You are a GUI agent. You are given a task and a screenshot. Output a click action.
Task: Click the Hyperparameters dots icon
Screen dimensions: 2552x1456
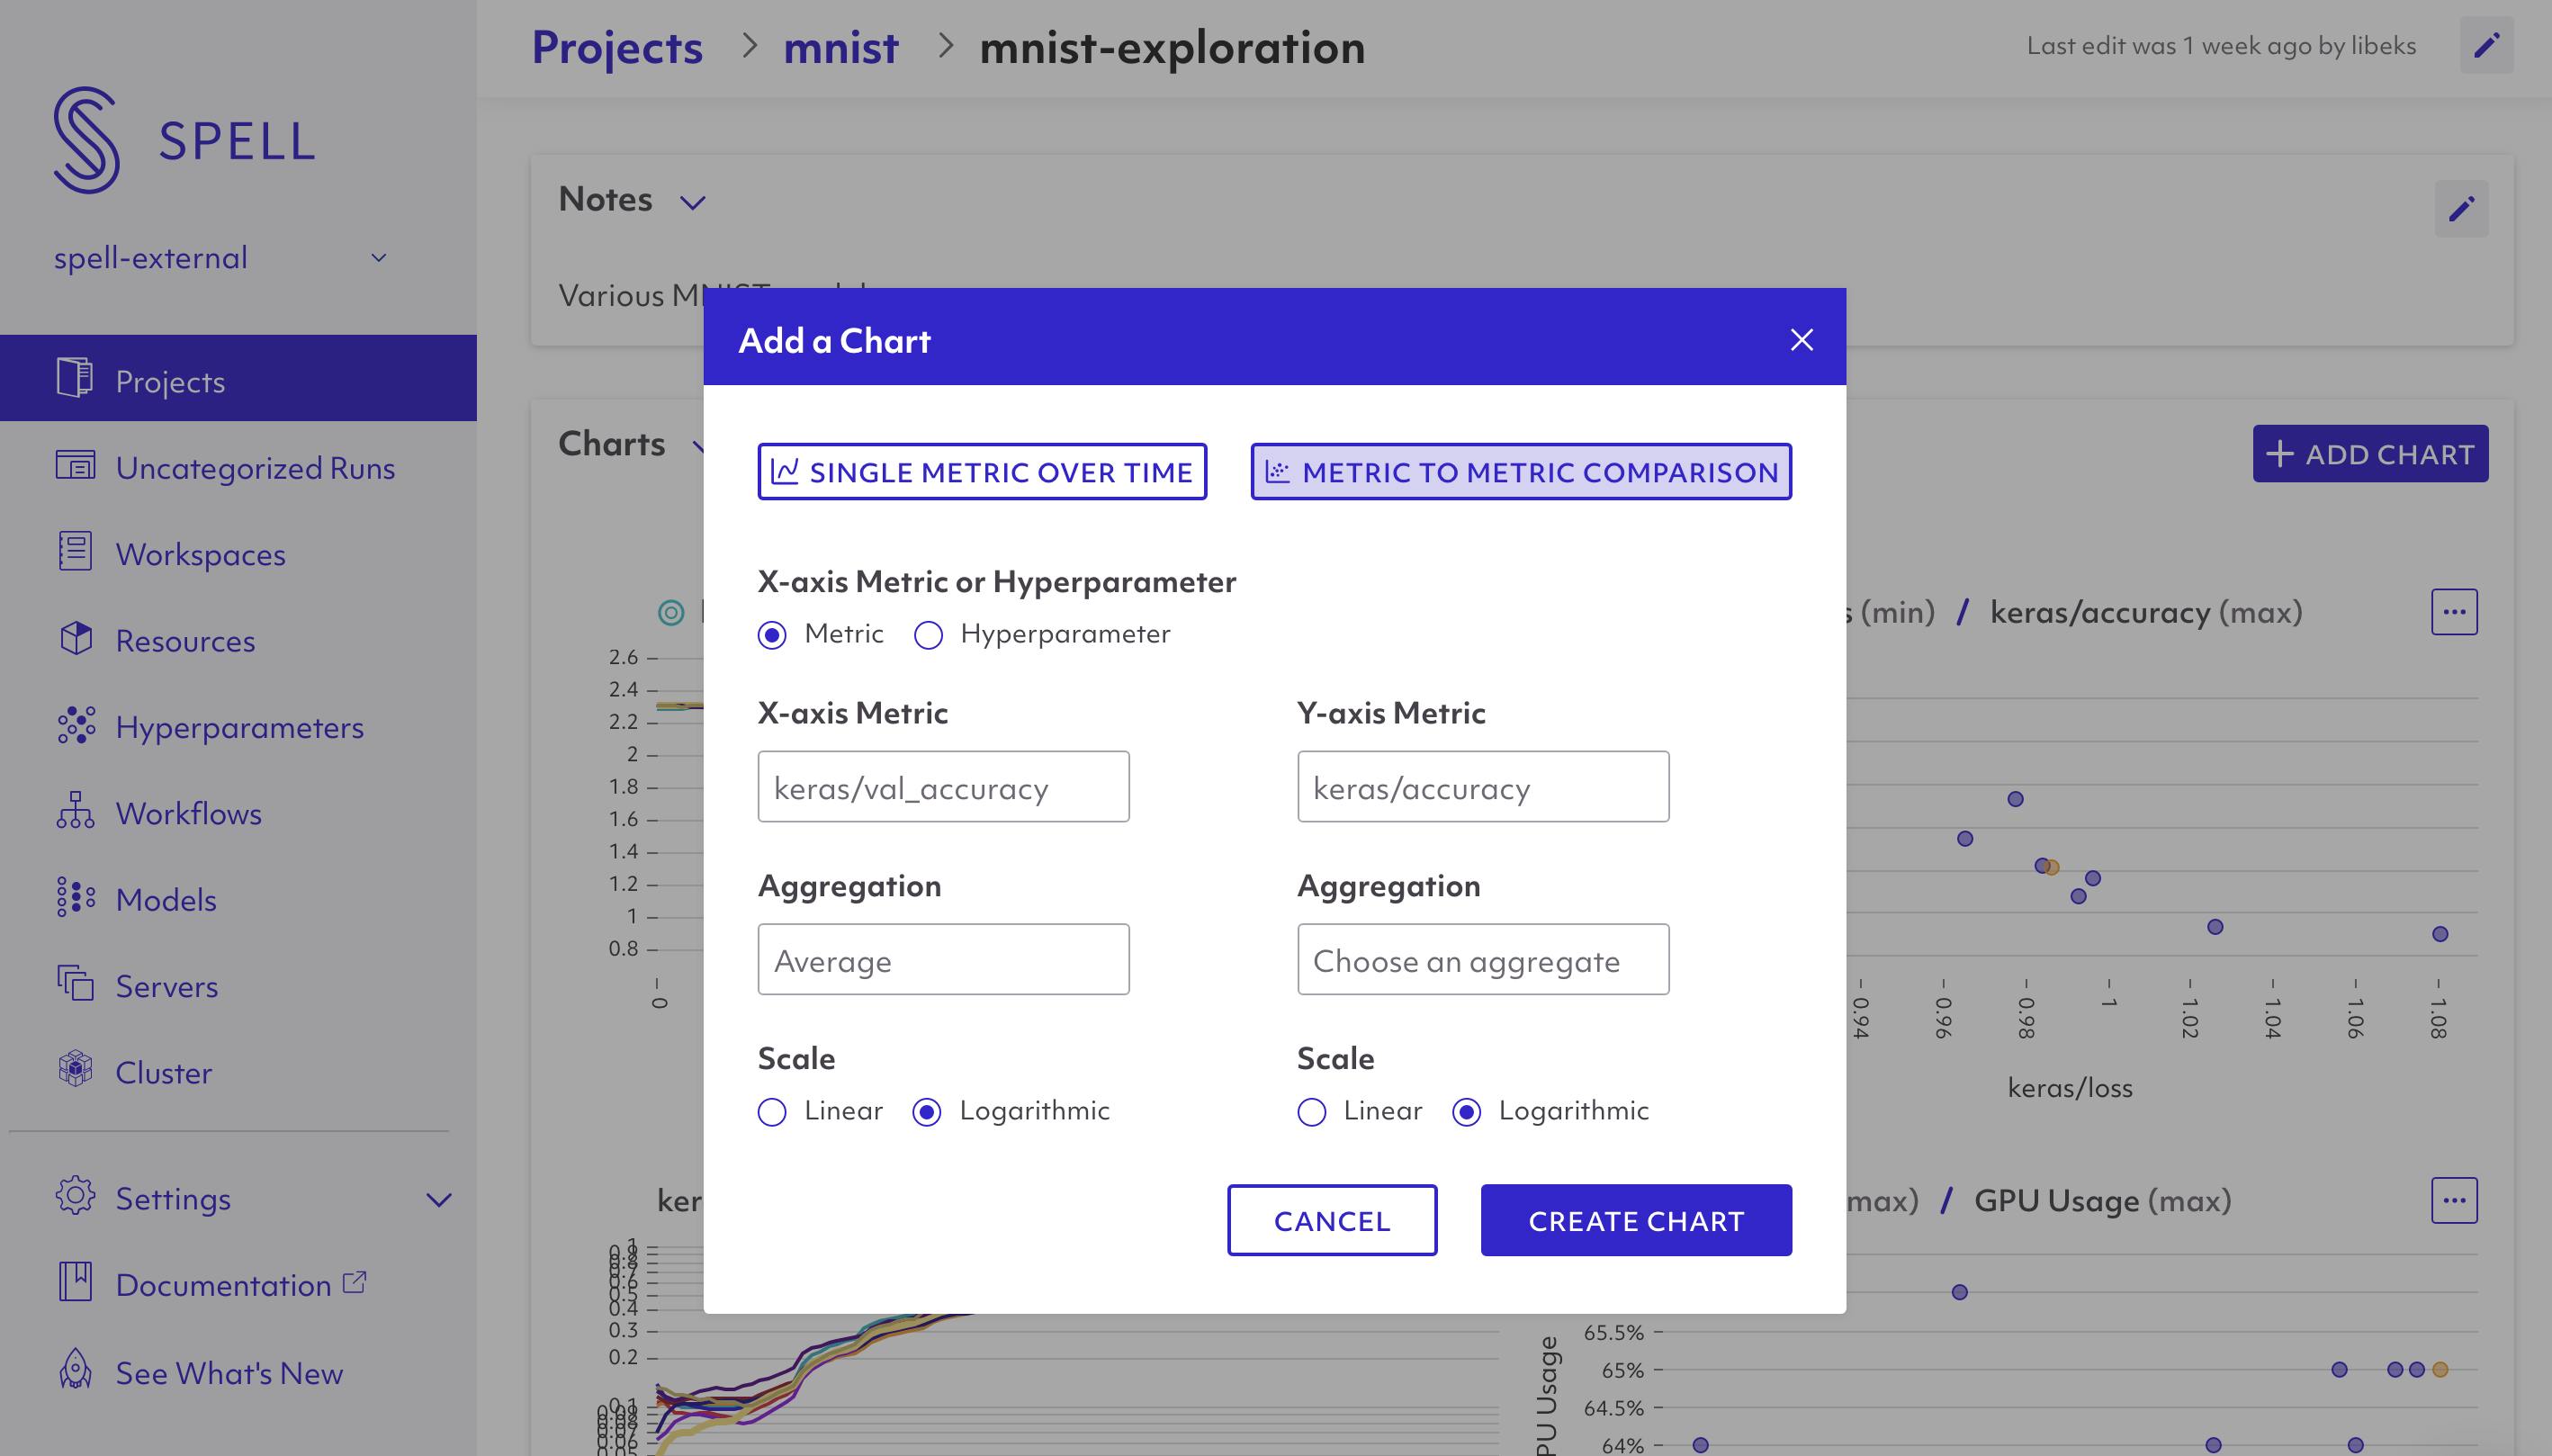pyautogui.click(x=75, y=725)
